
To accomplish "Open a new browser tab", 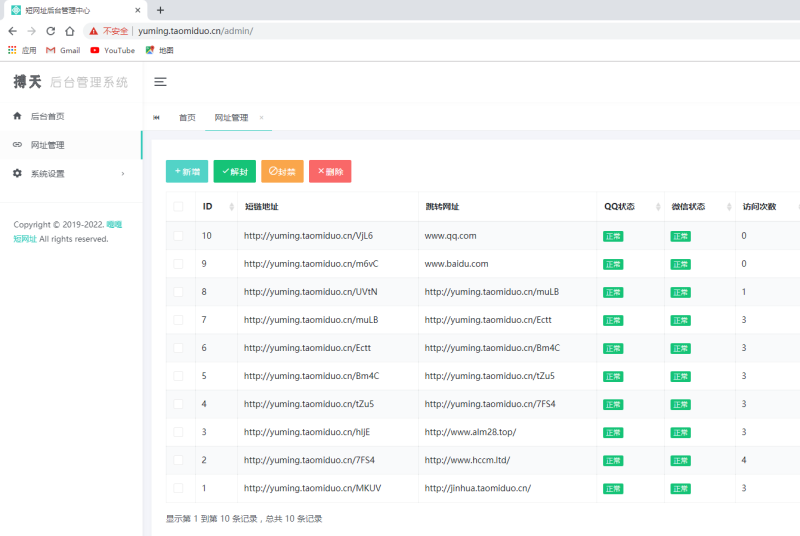I will pyautogui.click(x=160, y=10).
